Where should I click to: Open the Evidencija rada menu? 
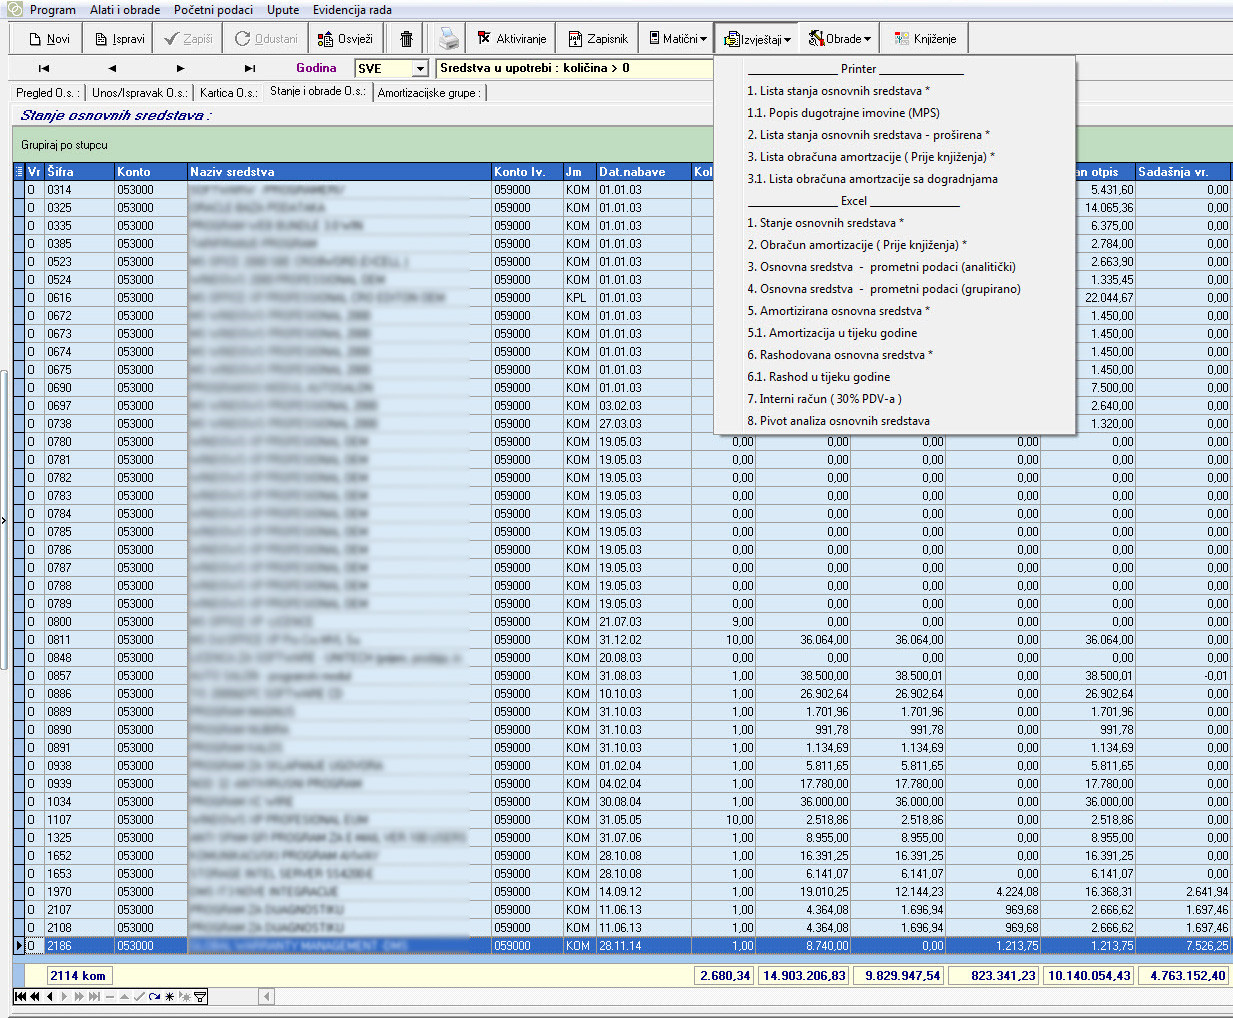(352, 10)
